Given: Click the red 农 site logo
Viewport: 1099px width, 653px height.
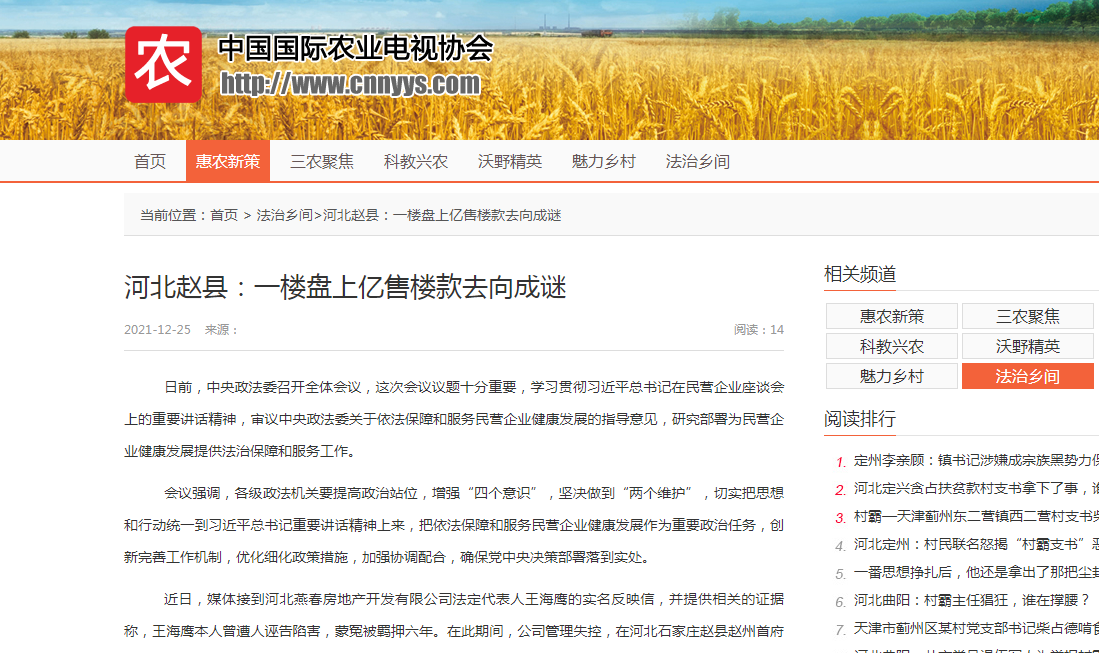Looking at the screenshot, I should click(163, 64).
